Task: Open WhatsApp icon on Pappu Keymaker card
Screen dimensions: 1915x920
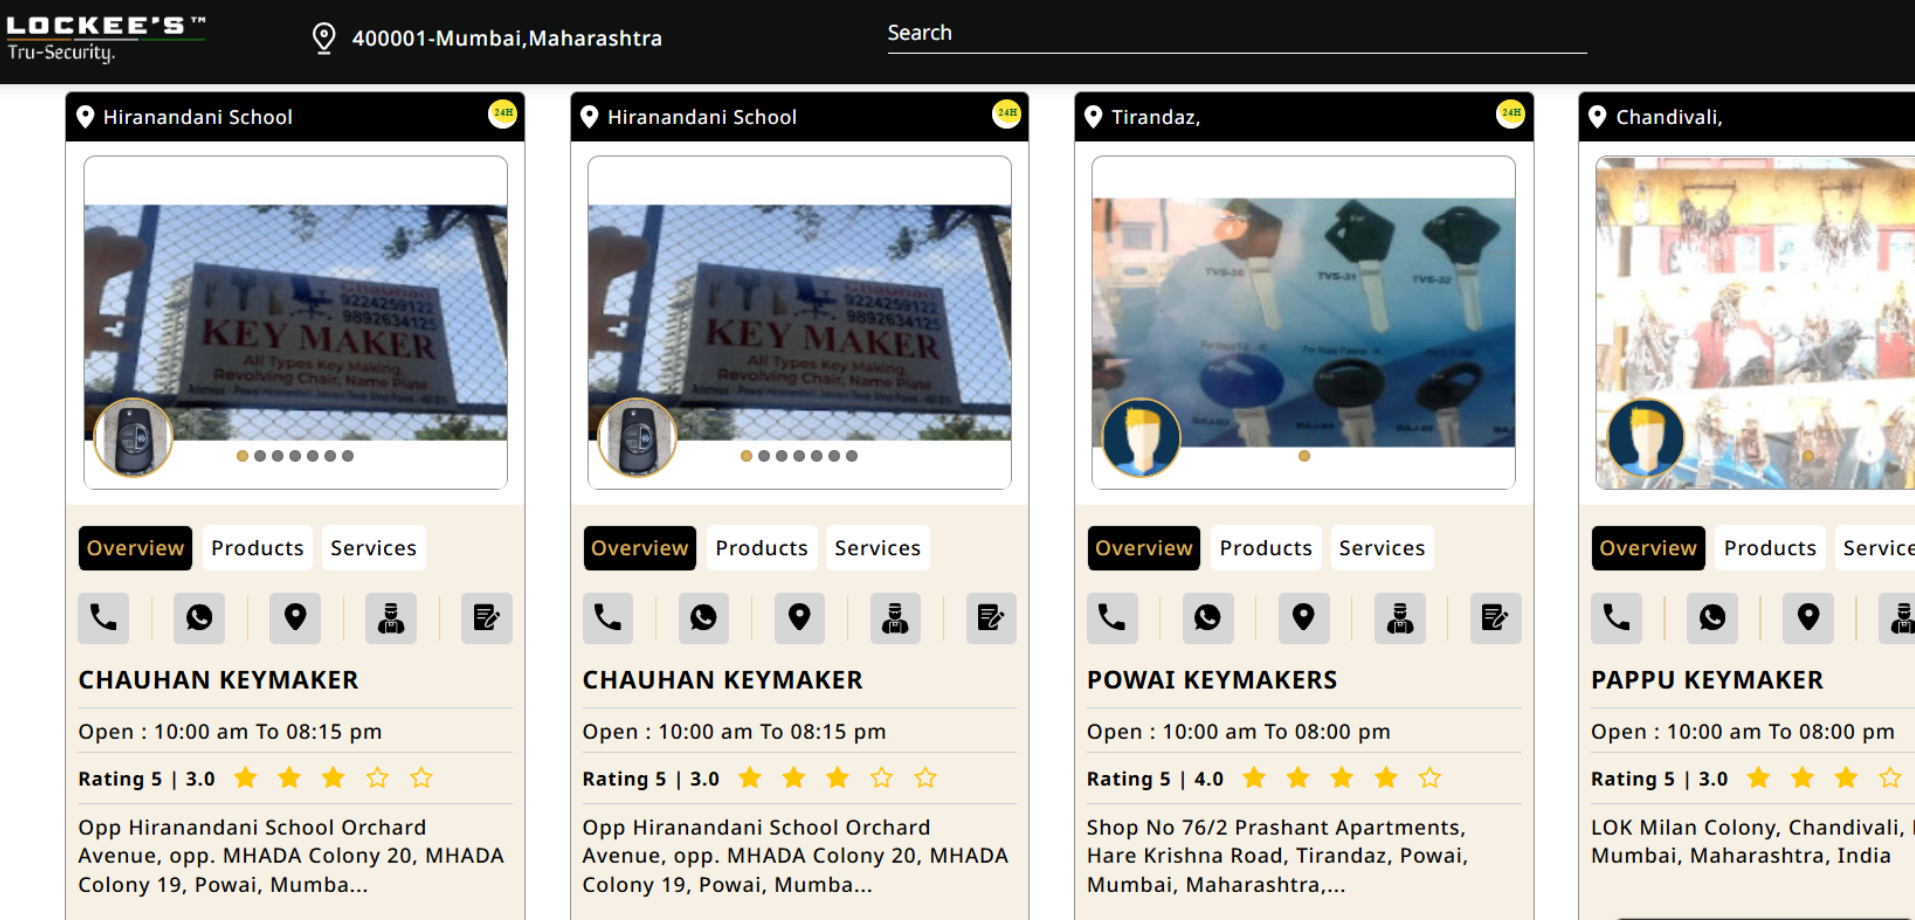Action: [x=1712, y=618]
